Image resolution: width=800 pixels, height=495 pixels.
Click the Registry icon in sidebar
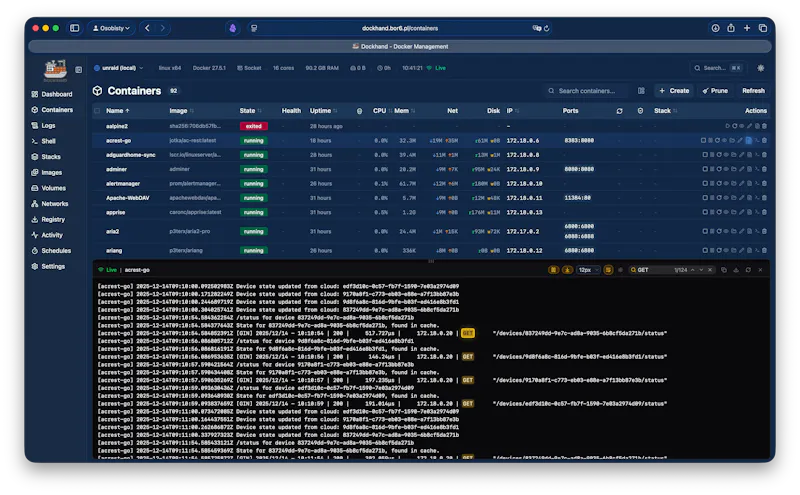(x=35, y=219)
